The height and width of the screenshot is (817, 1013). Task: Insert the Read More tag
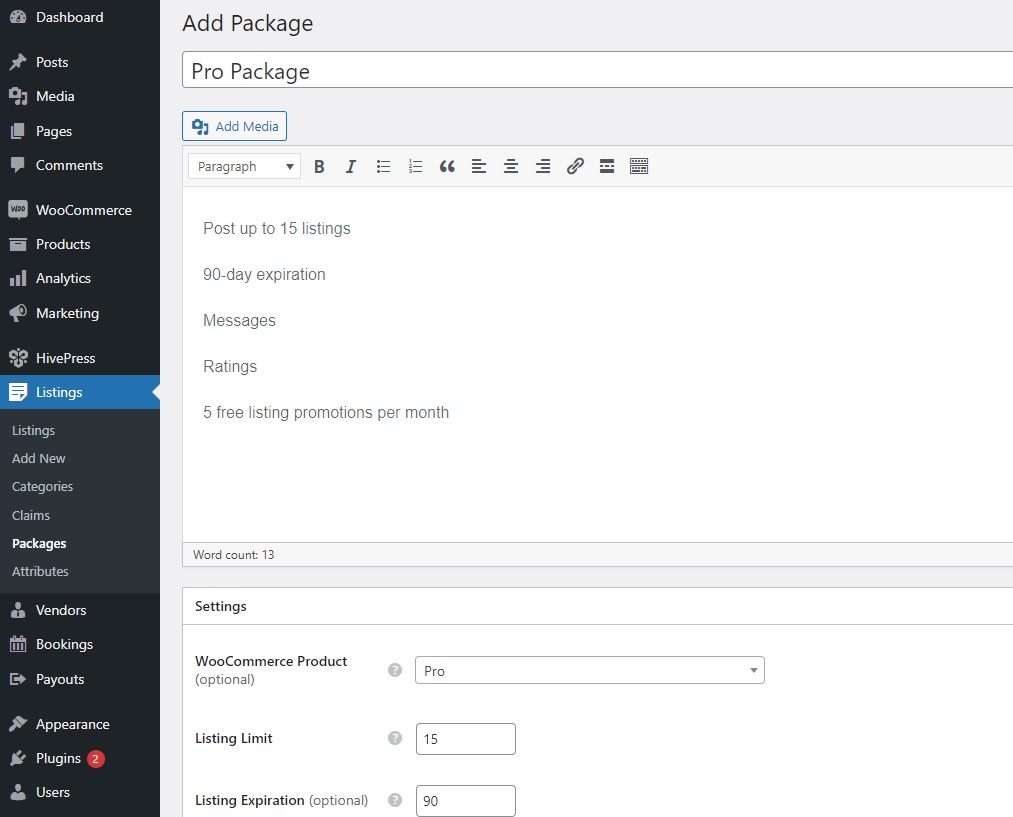point(607,166)
